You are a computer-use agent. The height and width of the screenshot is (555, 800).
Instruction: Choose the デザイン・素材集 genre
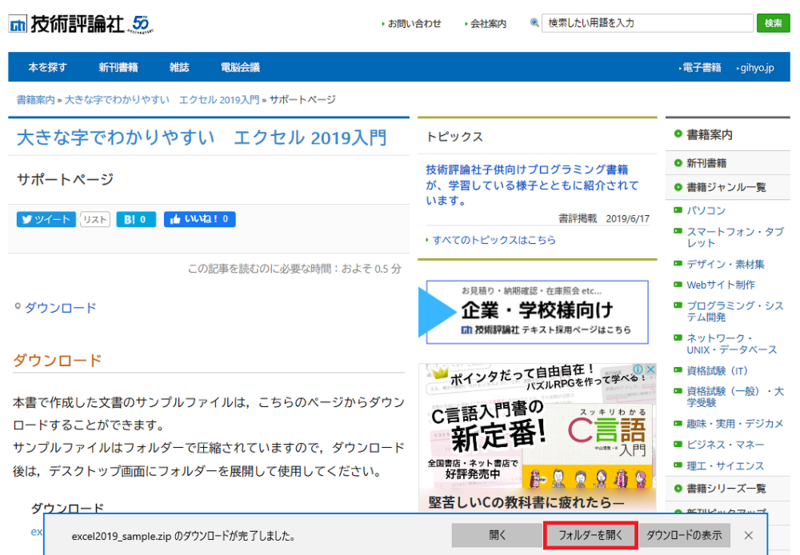click(x=725, y=264)
